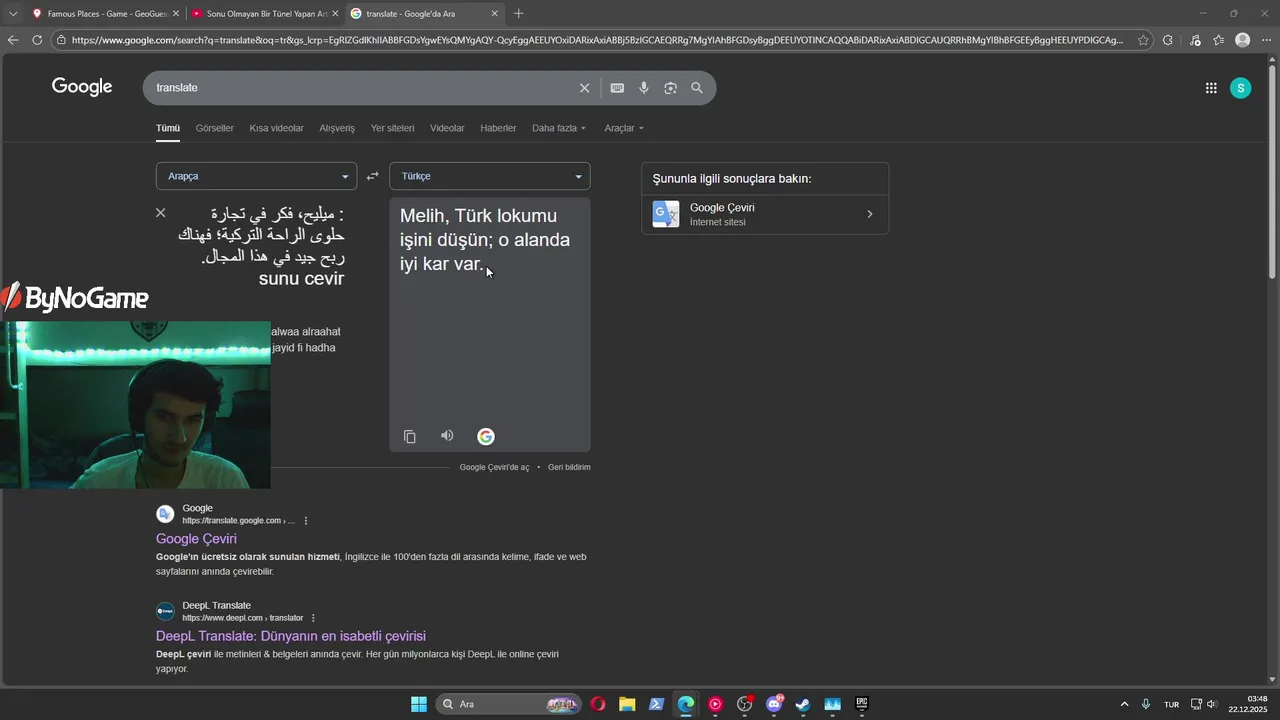The width and height of the screenshot is (1280, 720).
Task: Switch to Sonu Olmayan Bir Tünel tab
Action: click(x=264, y=14)
